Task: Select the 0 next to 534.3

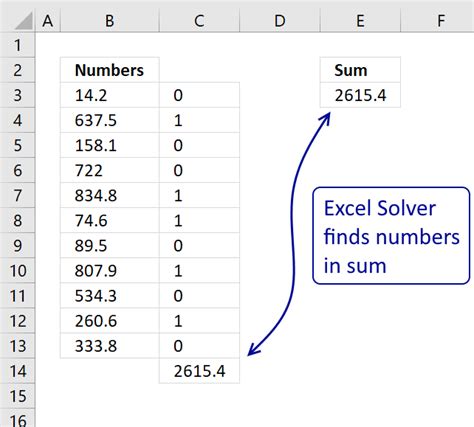Action: (199, 296)
